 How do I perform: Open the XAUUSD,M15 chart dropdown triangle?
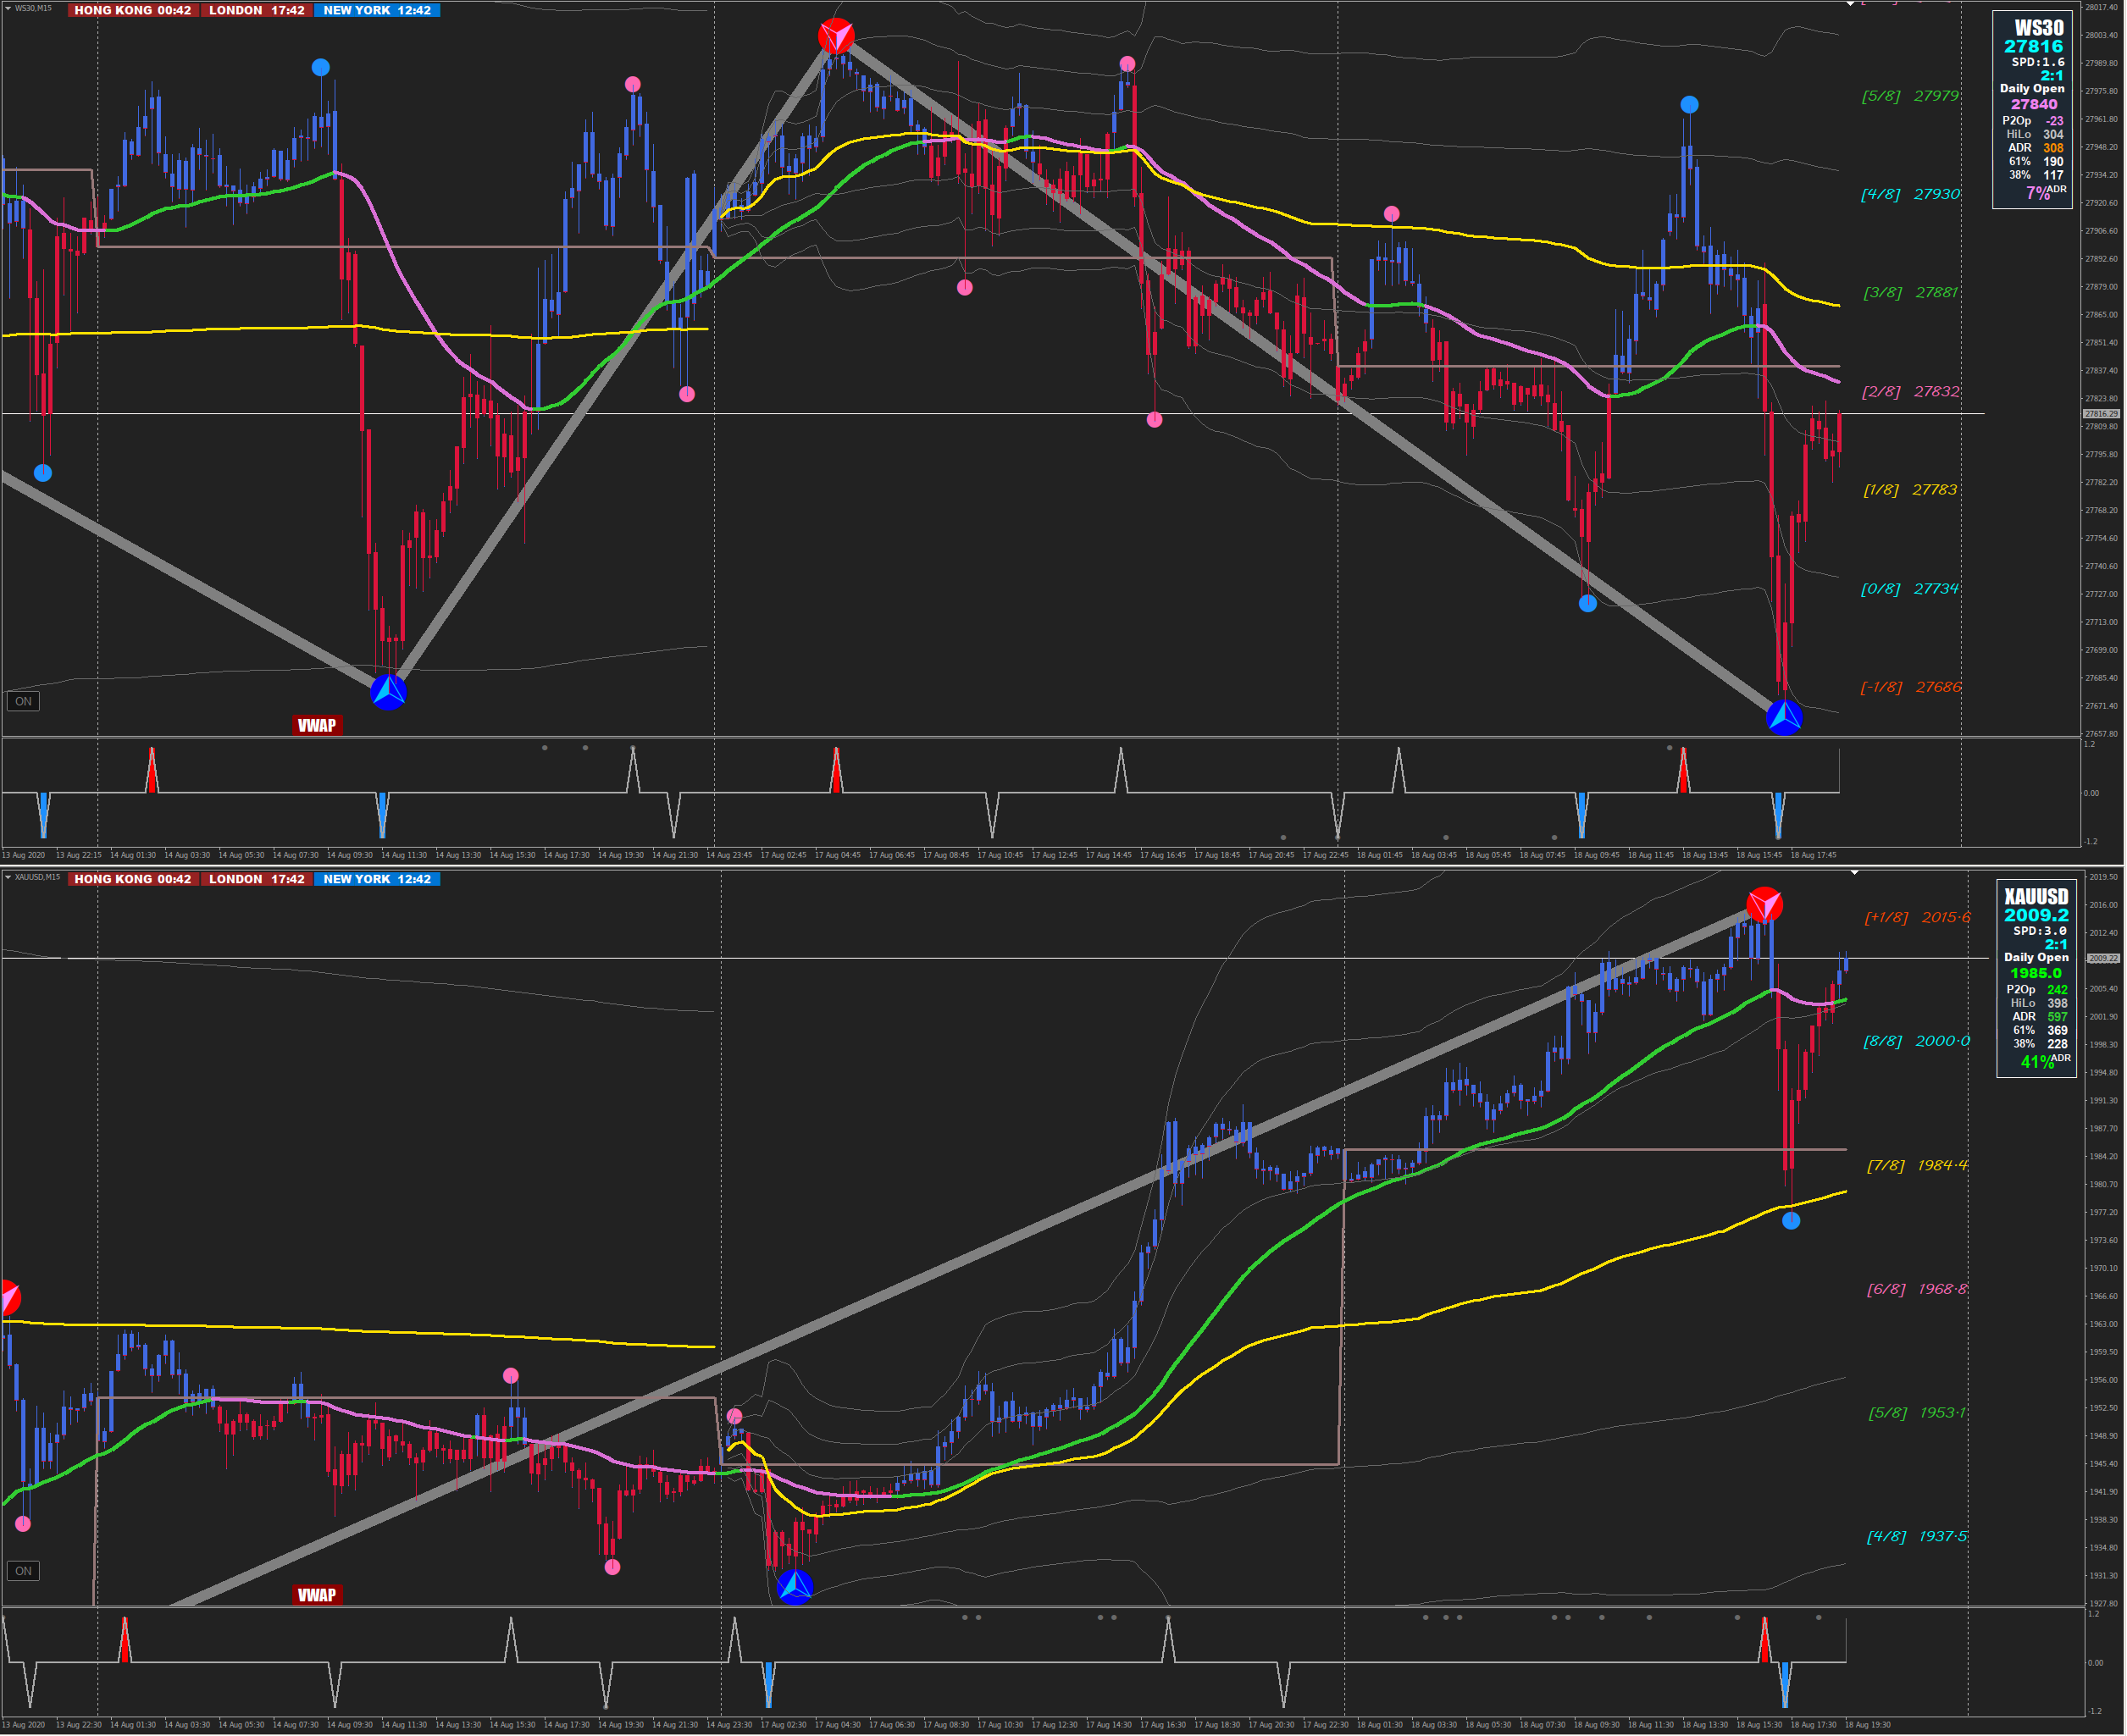[8, 877]
